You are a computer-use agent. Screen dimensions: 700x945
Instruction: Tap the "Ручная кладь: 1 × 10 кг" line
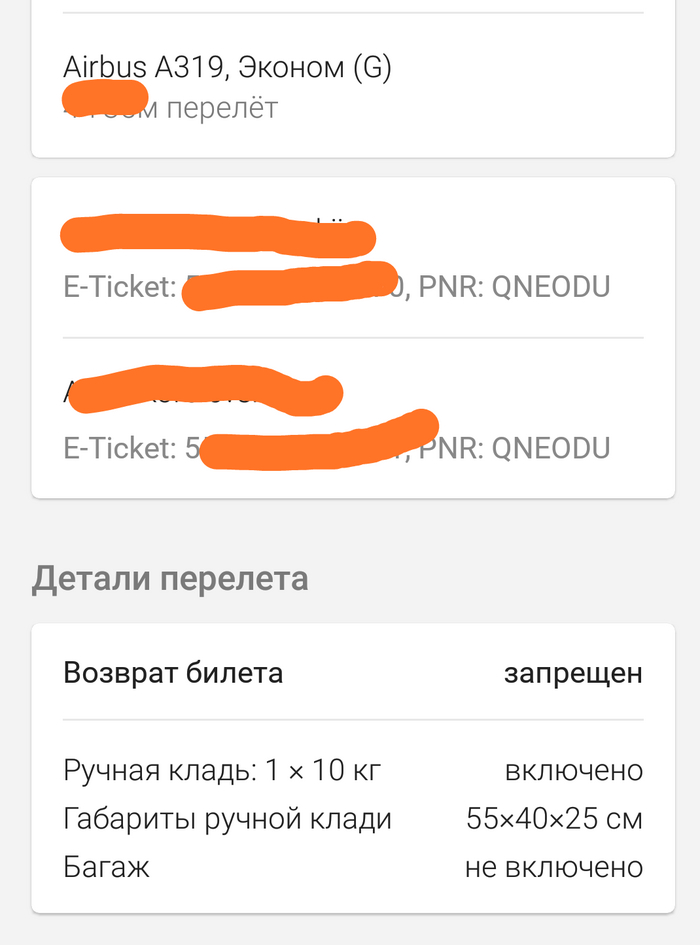(x=222, y=771)
